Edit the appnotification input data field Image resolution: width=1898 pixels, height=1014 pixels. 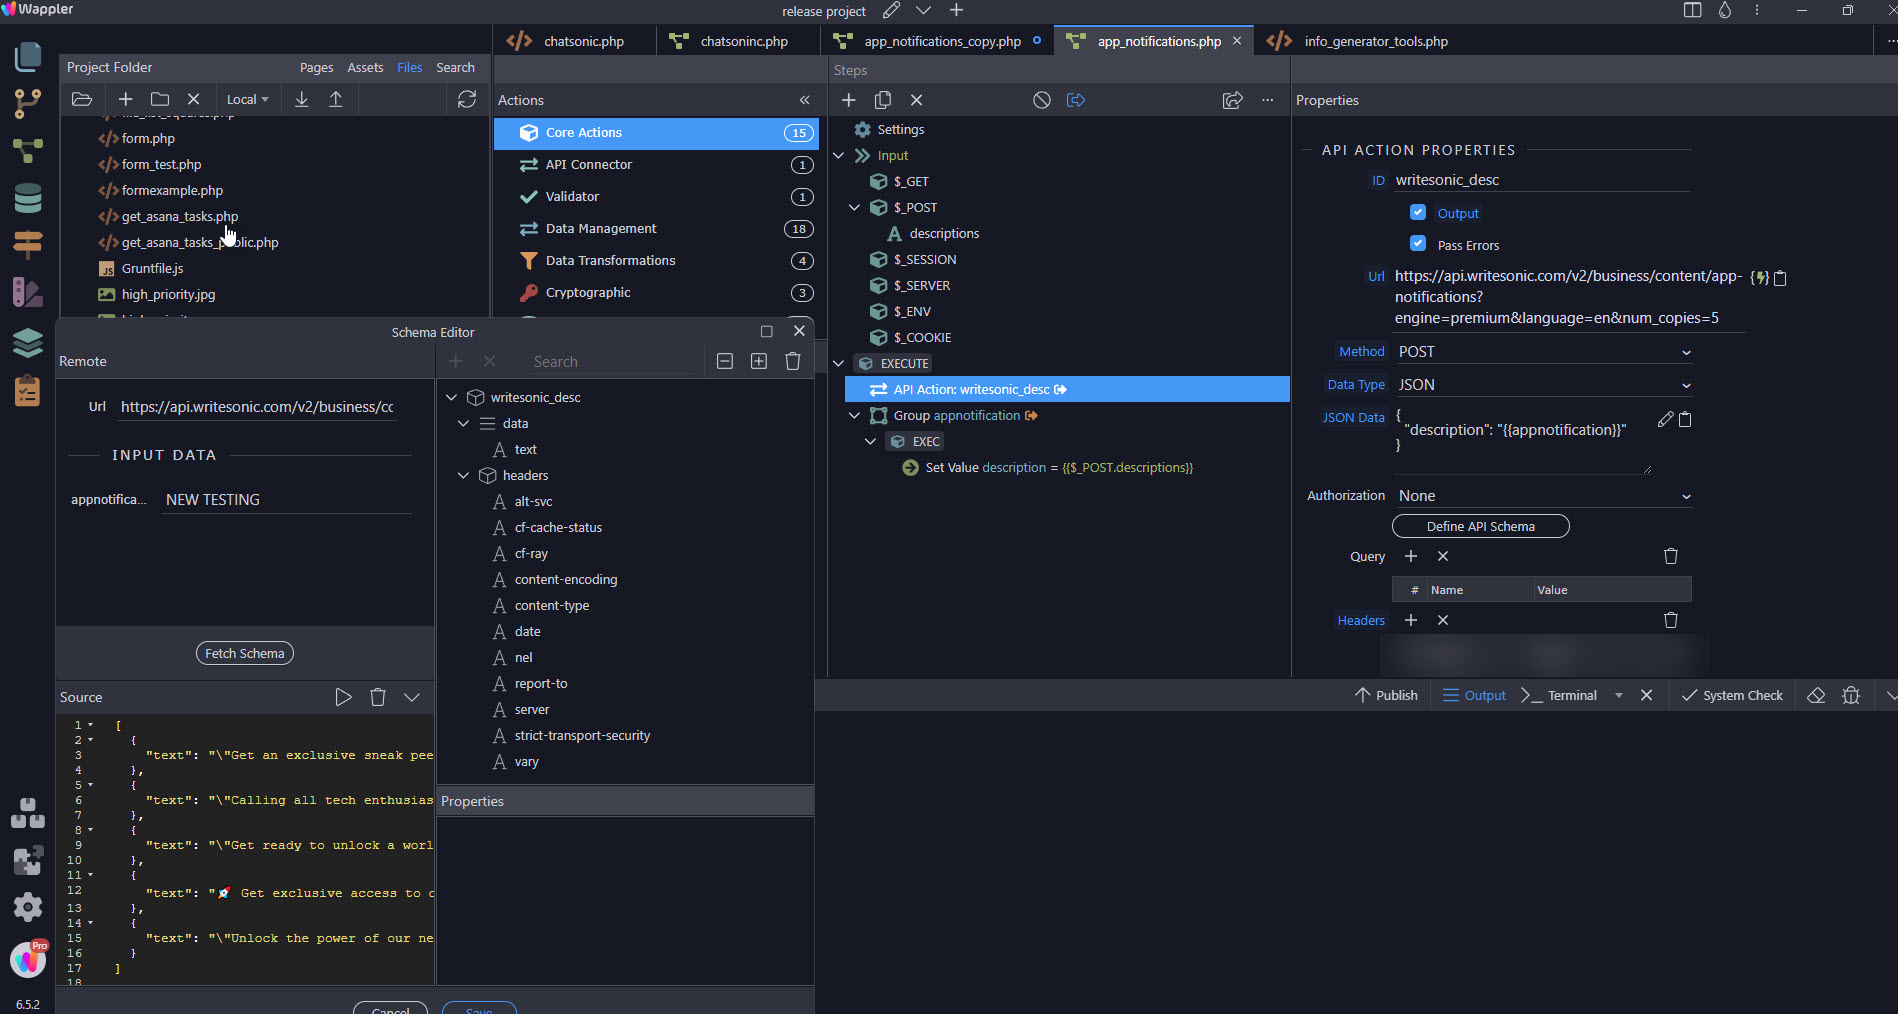[x=287, y=499]
